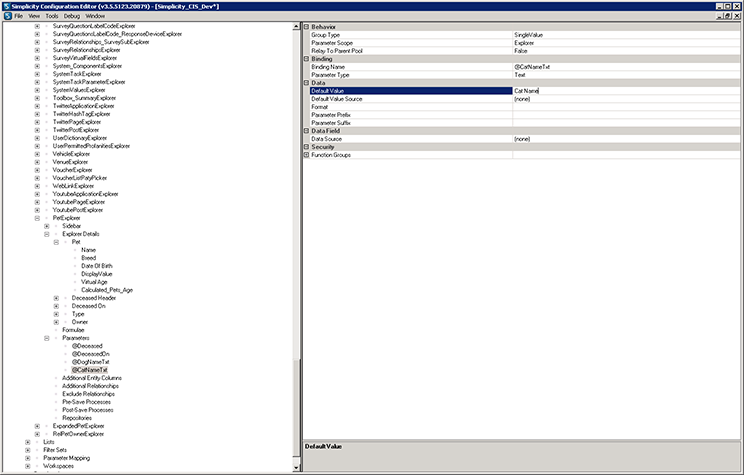The width and height of the screenshot is (744, 475).
Task: Click the Parameter Prefix value cell
Action: (626, 115)
